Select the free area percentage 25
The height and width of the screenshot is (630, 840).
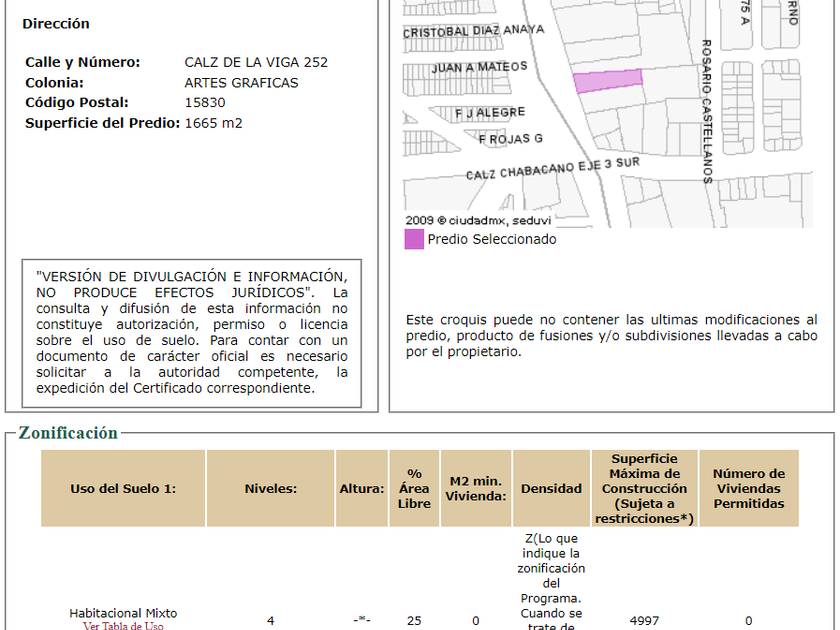coord(414,621)
